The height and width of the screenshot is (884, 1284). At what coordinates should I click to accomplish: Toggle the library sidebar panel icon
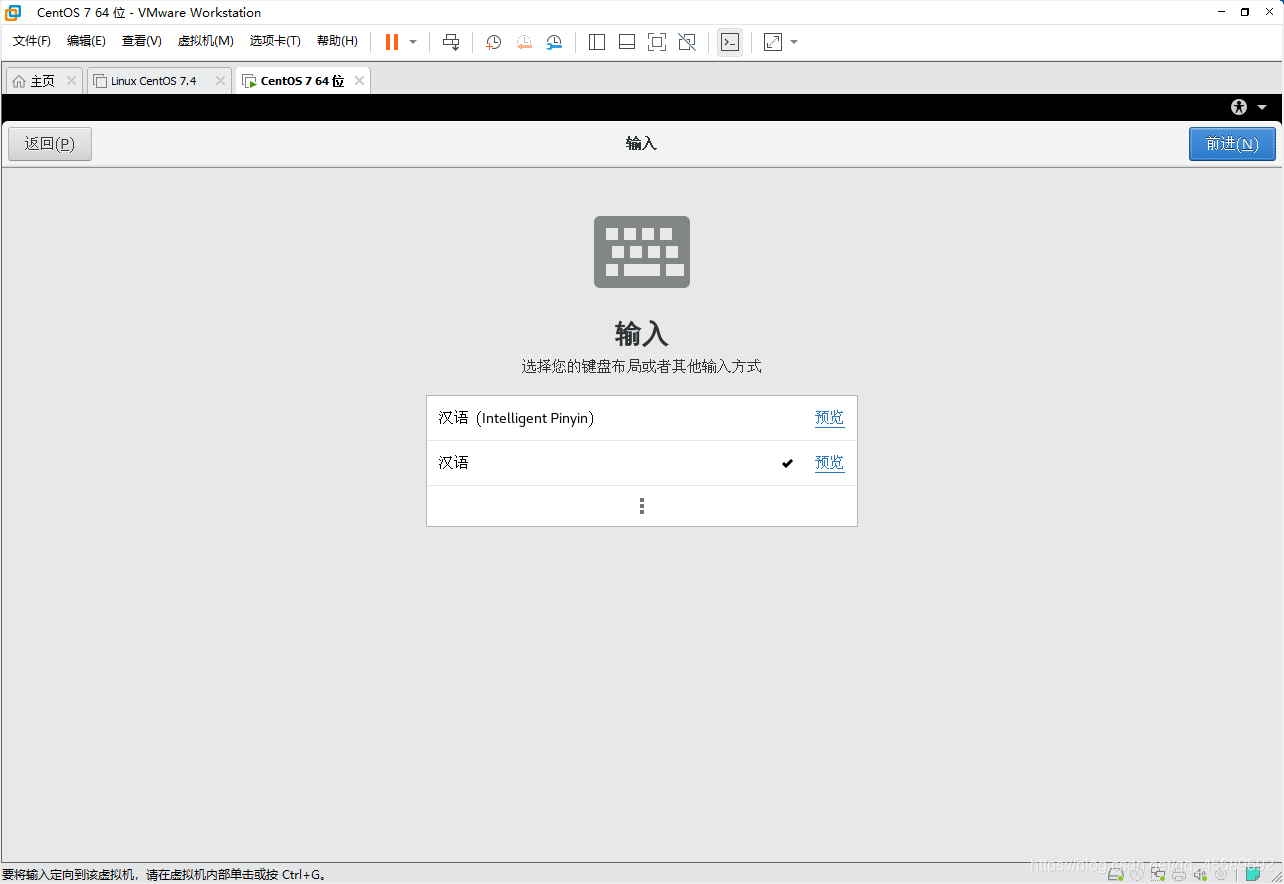pyautogui.click(x=597, y=42)
